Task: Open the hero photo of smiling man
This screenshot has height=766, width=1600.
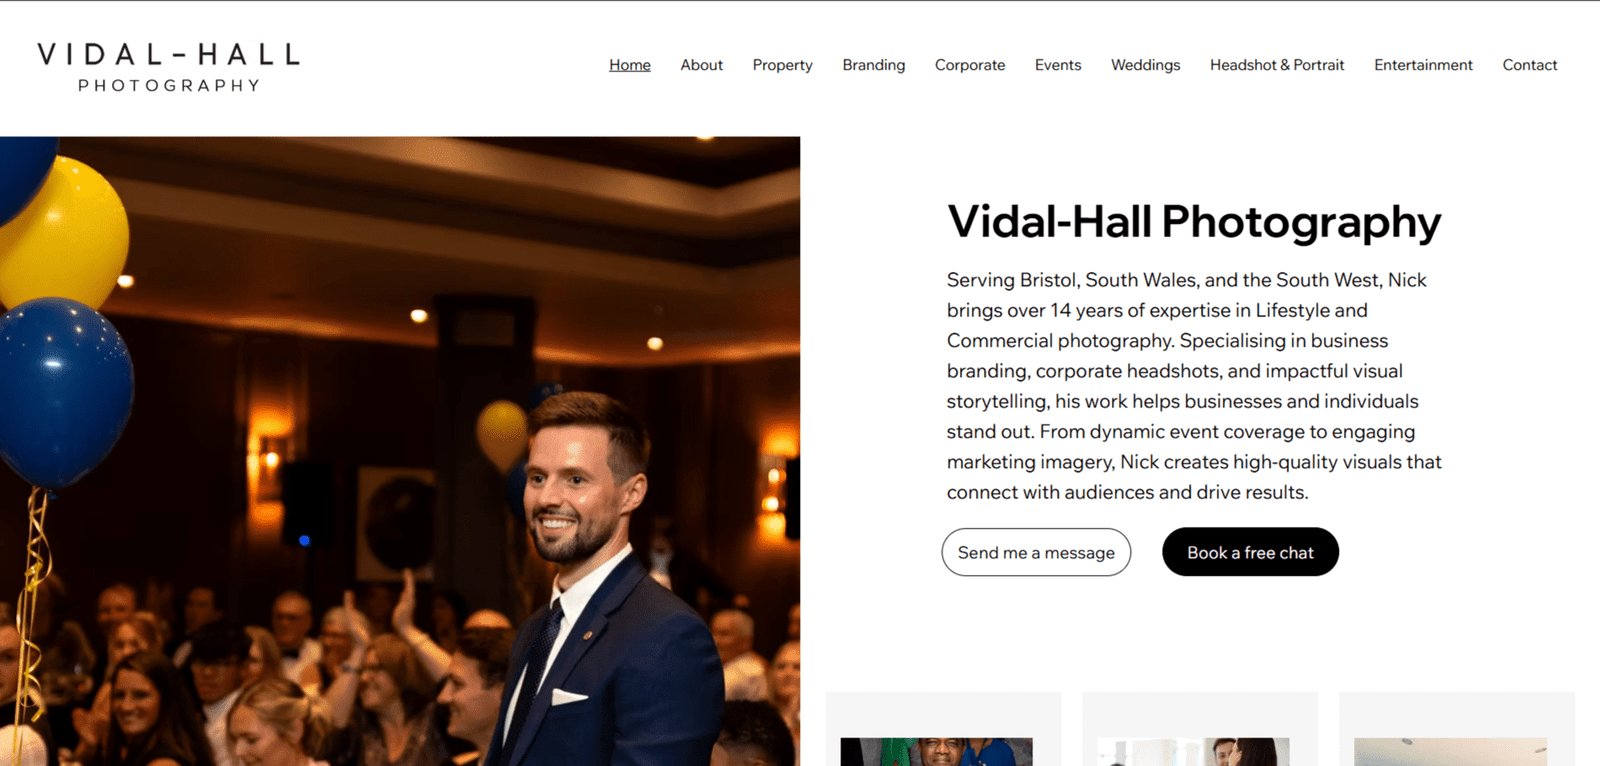Action: tap(400, 451)
